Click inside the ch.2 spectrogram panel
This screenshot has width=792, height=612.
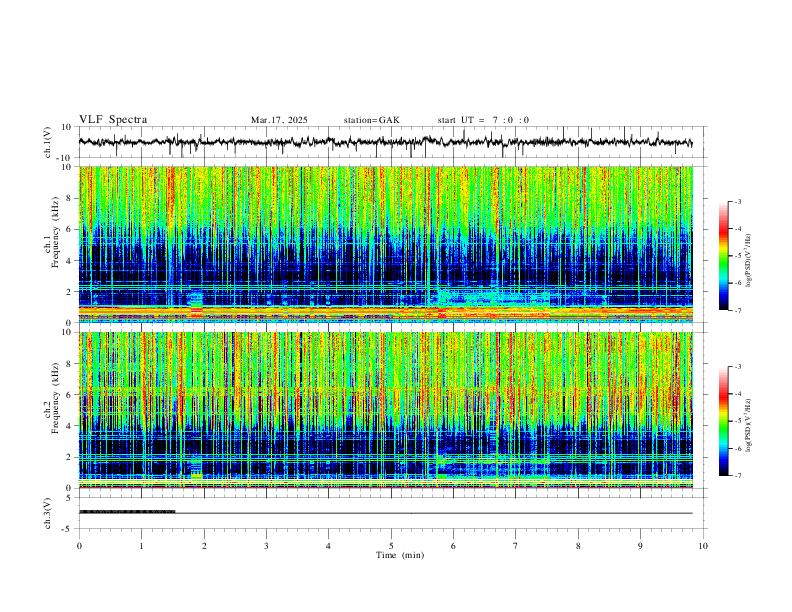pyautogui.click(x=385, y=410)
